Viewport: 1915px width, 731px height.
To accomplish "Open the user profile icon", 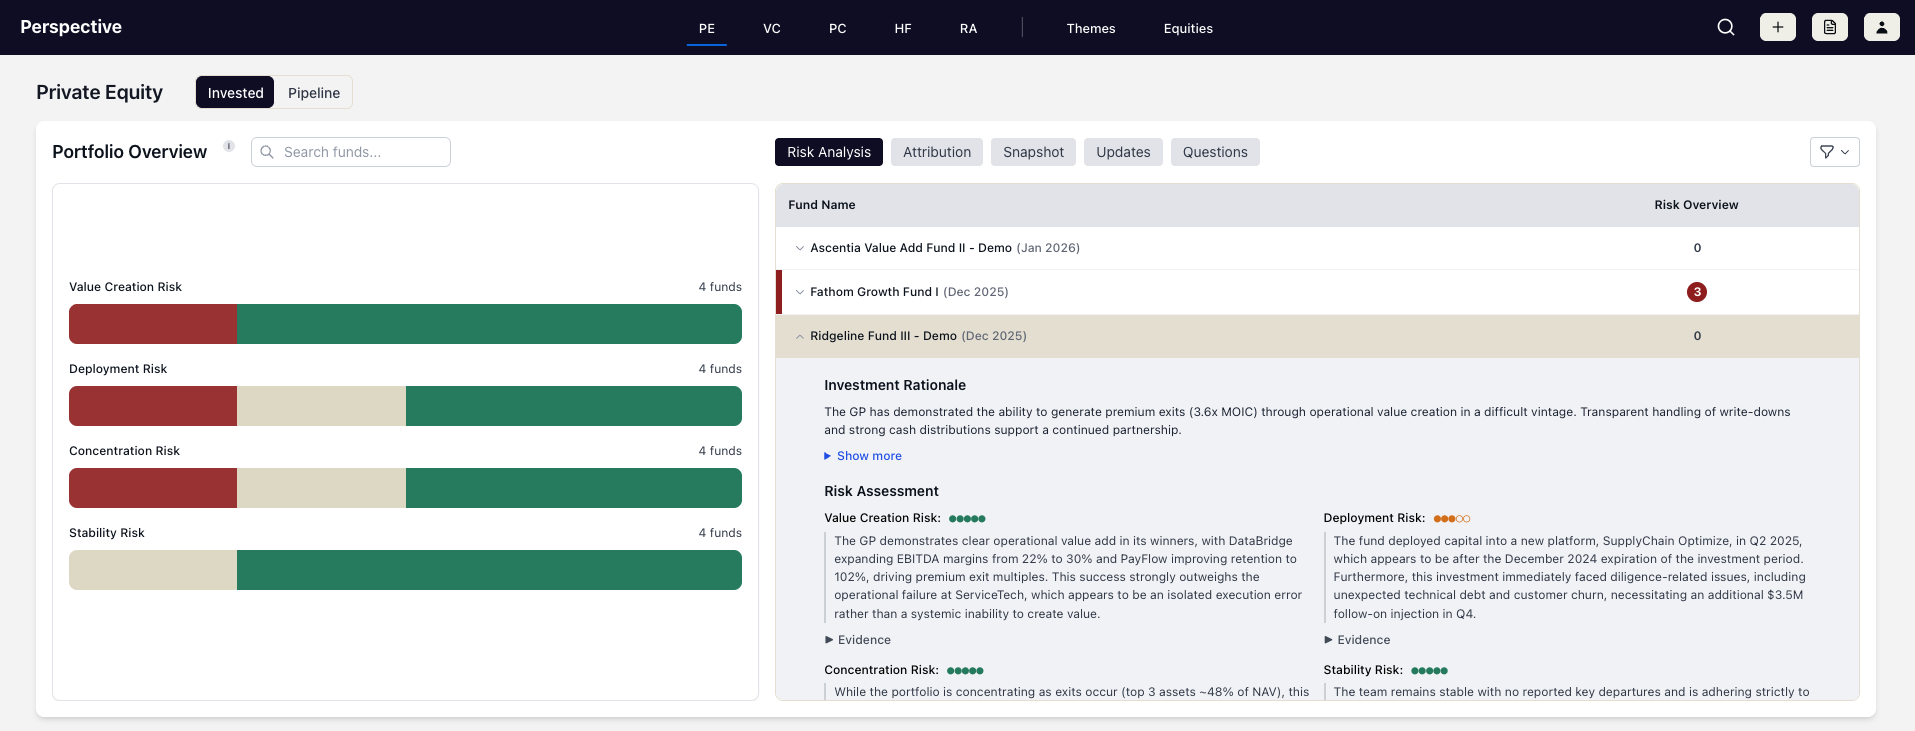I will click(1881, 27).
